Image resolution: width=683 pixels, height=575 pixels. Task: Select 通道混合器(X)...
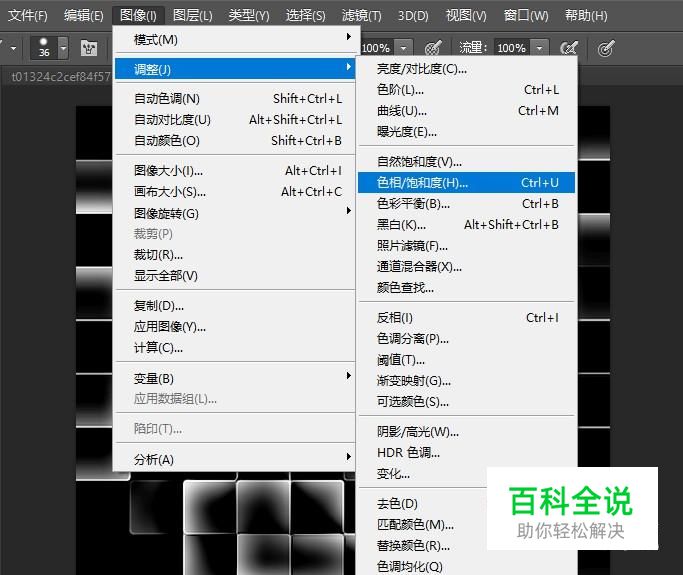point(467,267)
